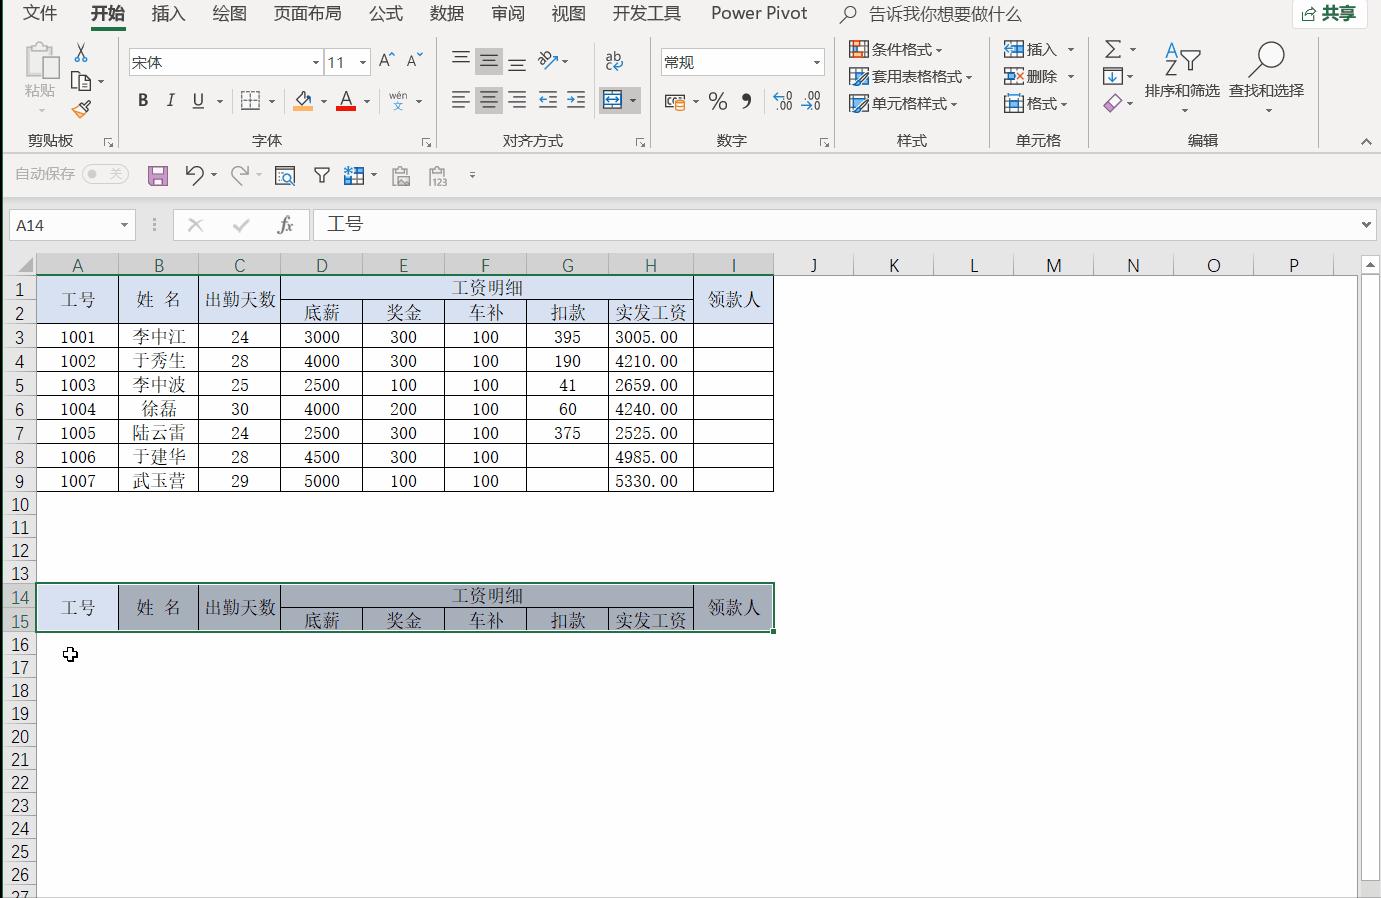Toggle center alignment in the ribbon

click(489, 100)
